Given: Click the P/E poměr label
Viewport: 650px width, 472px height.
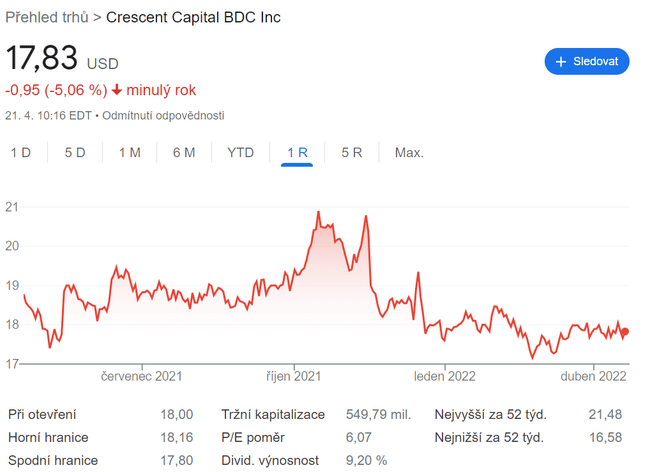Looking at the screenshot, I should click(x=252, y=438).
